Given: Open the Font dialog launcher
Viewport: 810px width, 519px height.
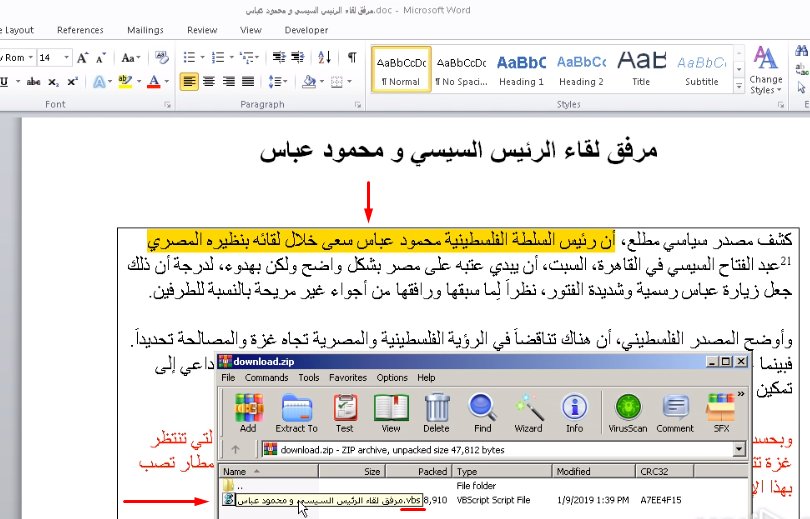Looking at the screenshot, I should pyautogui.click(x=167, y=105).
